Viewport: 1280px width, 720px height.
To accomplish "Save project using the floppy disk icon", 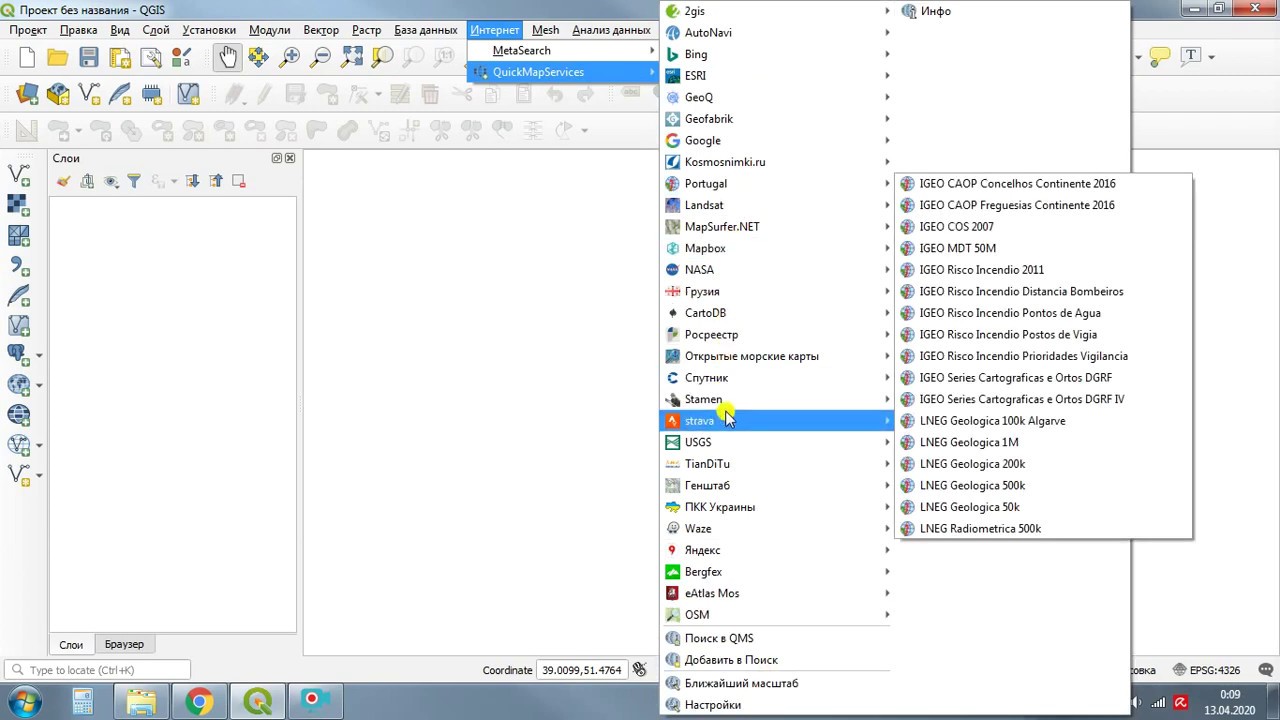I will 89,57.
